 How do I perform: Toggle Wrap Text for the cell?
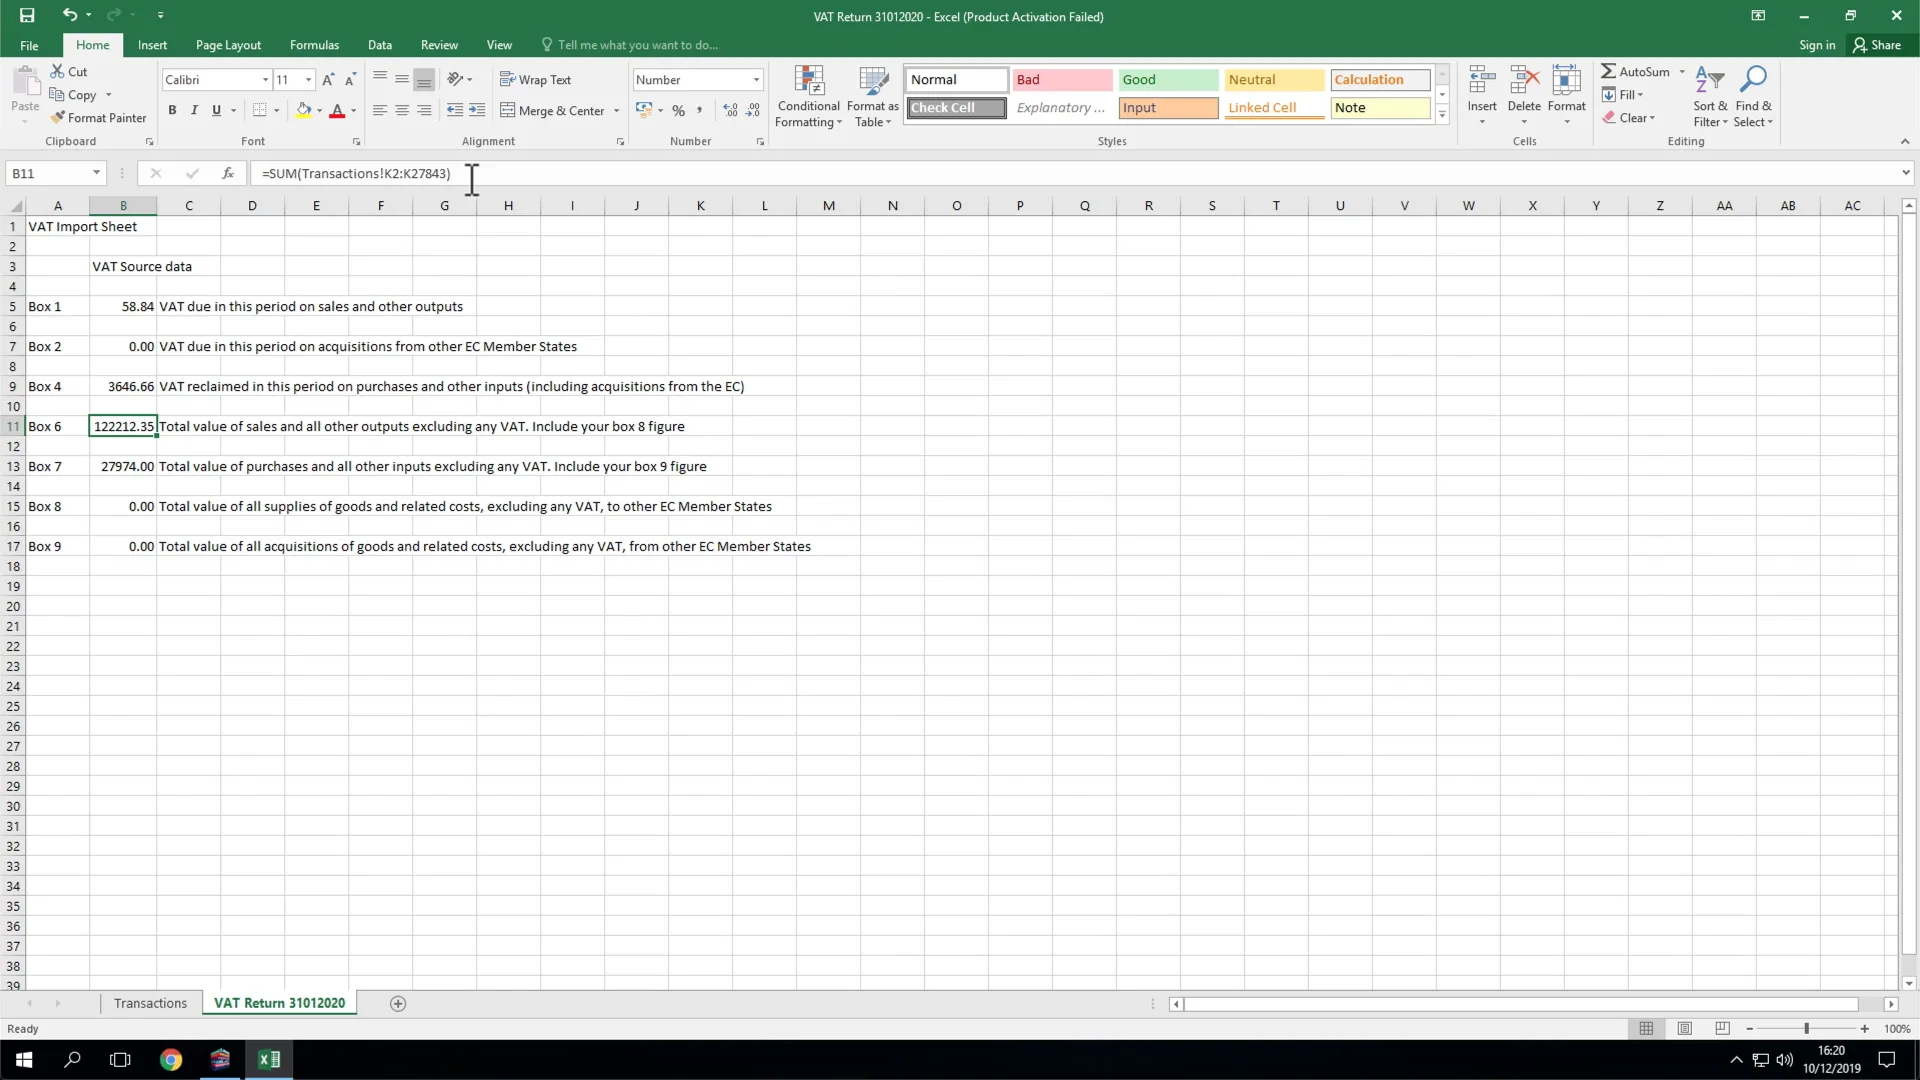point(535,80)
